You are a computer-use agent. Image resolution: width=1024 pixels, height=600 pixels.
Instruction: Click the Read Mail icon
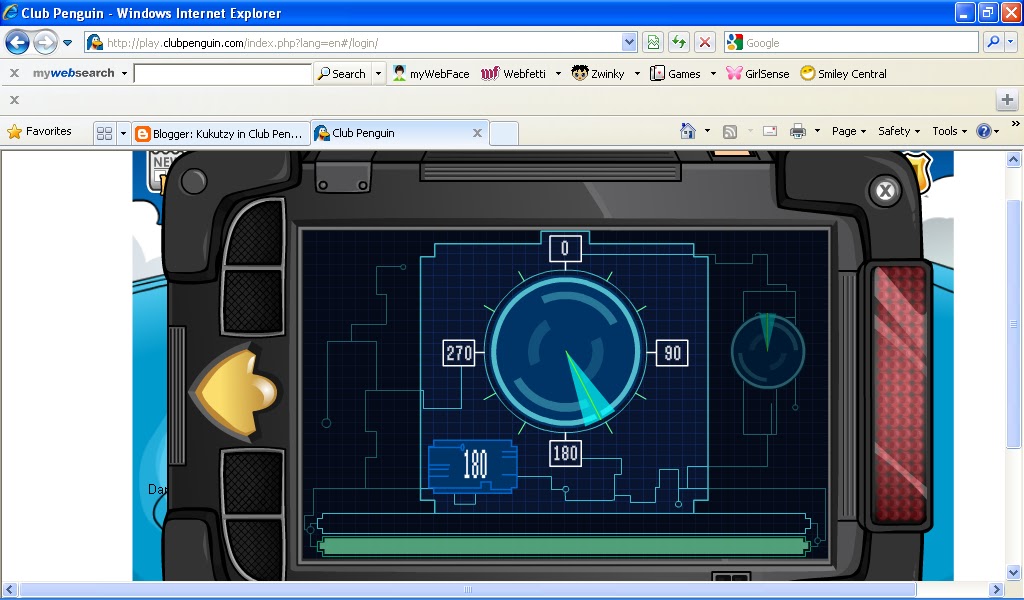[770, 131]
